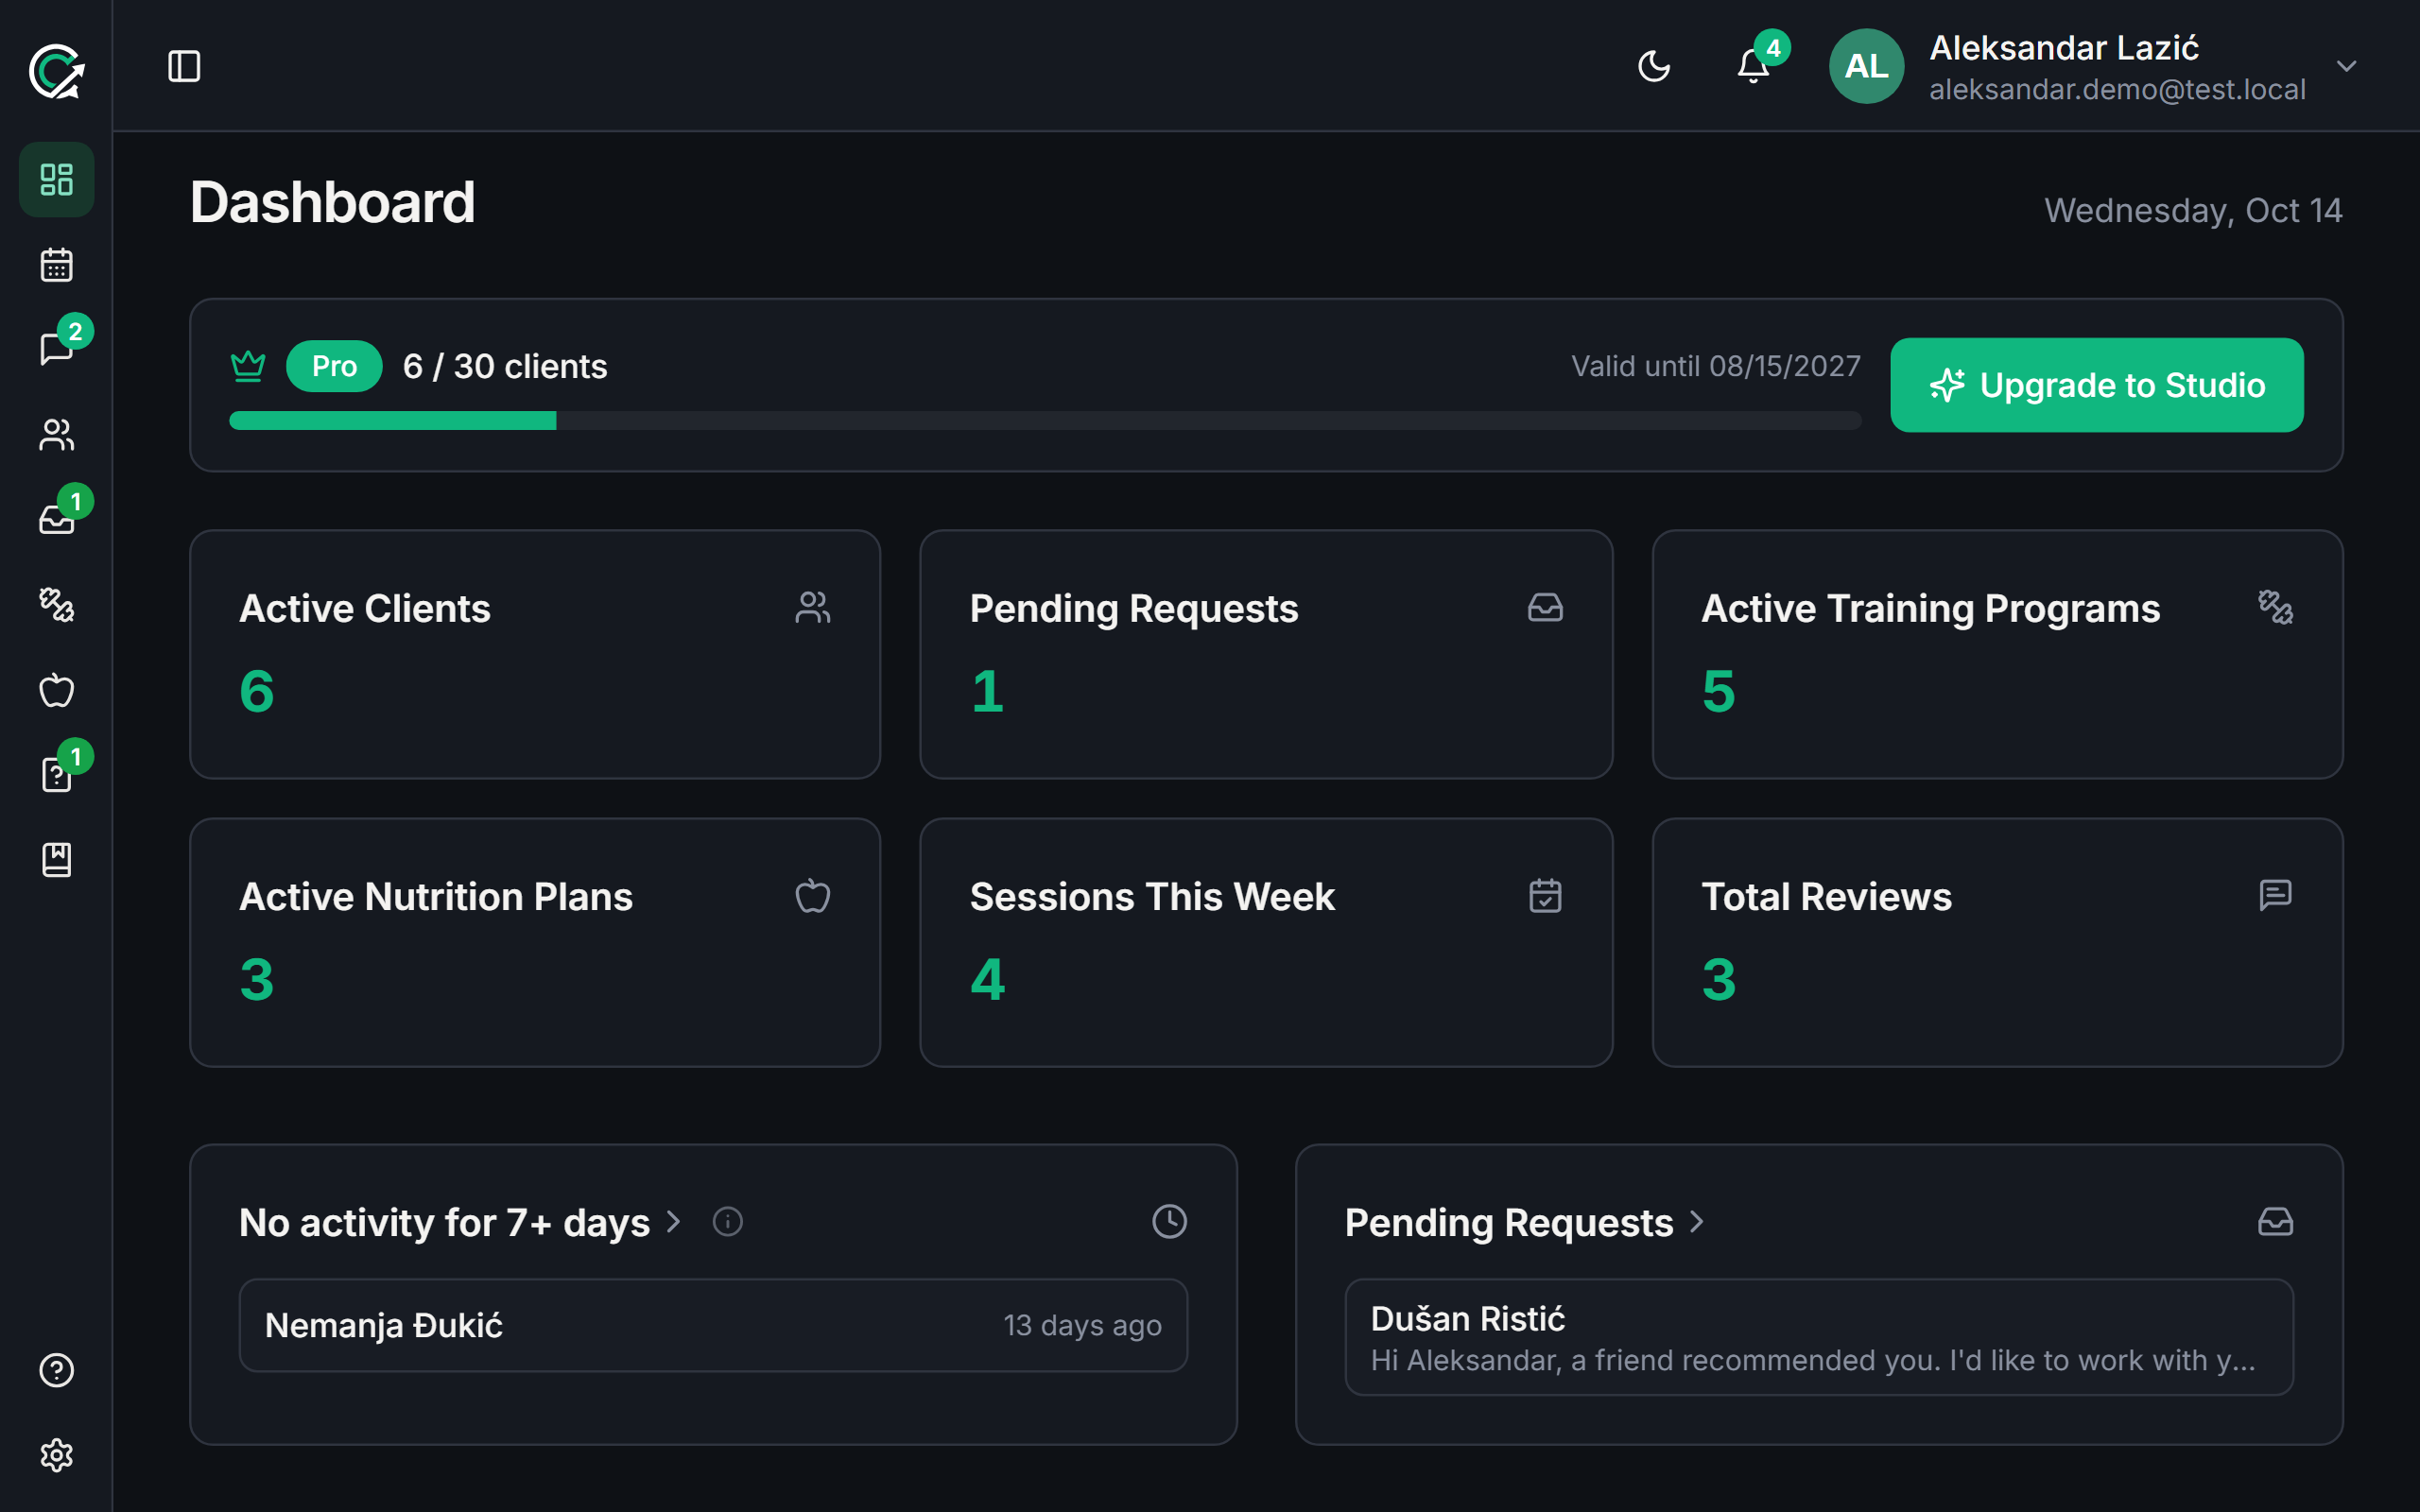Viewport: 2420px width, 1512px height.
Task: Open the clients people icon in sidebar
Action: (56, 435)
